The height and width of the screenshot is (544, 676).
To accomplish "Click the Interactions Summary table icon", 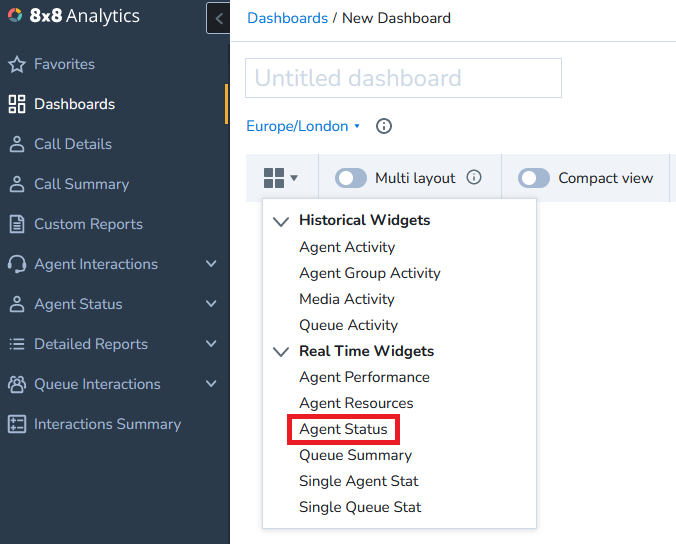I will click(x=17, y=424).
